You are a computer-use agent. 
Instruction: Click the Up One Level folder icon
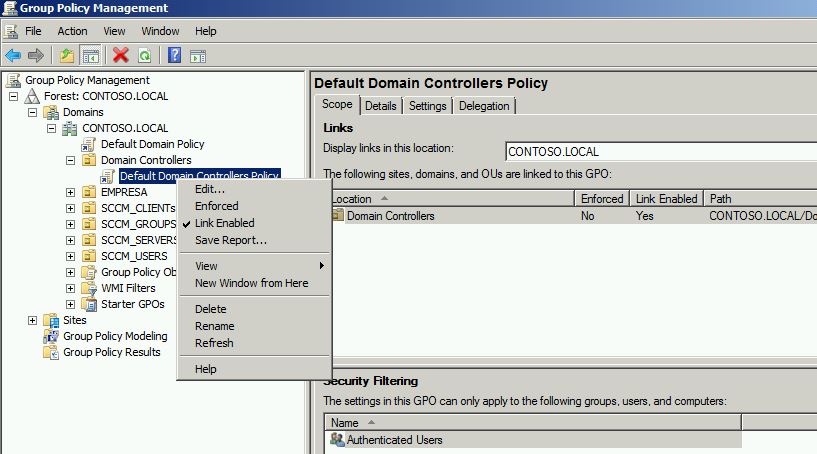click(x=66, y=56)
